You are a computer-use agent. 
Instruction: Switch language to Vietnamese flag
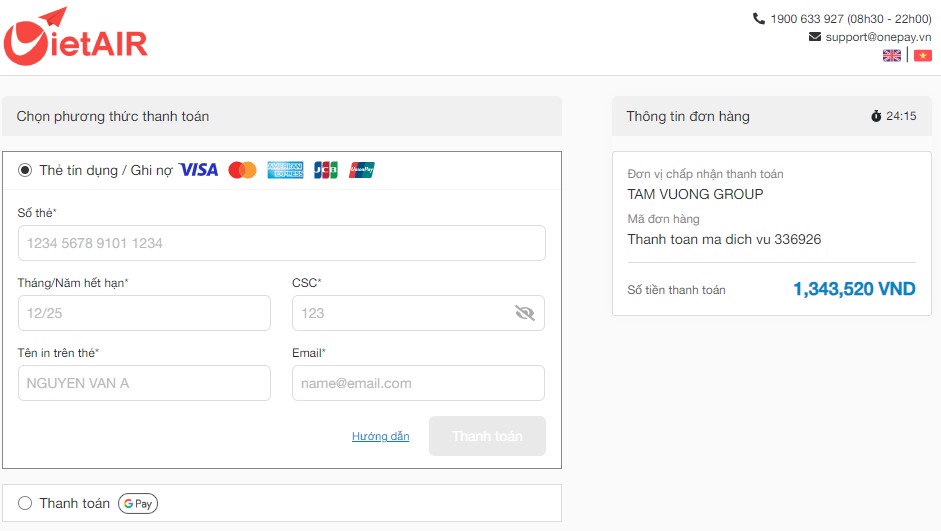coord(922,56)
